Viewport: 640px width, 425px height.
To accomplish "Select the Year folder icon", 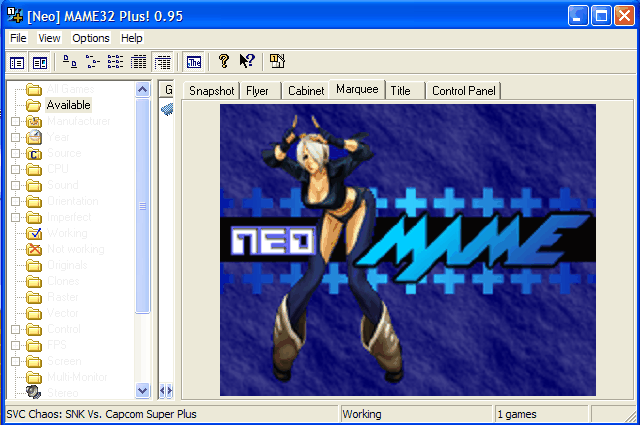I will [34, 137].
